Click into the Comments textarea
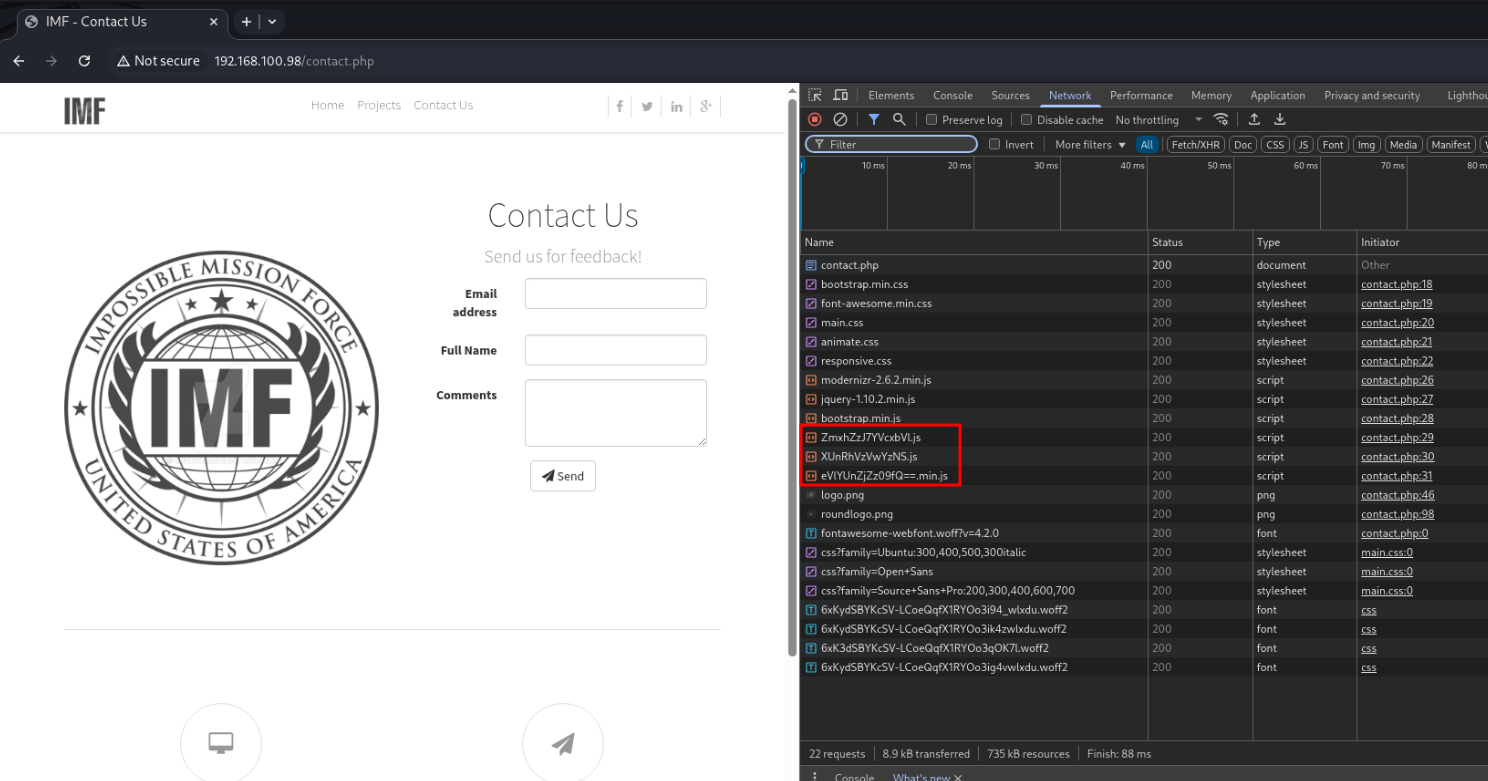Image resolution: width=1488 pixels, height=781 pixels. coord(616,412)
